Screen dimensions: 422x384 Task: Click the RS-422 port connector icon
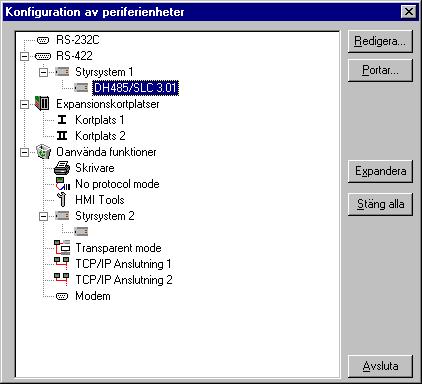point(43,56)
